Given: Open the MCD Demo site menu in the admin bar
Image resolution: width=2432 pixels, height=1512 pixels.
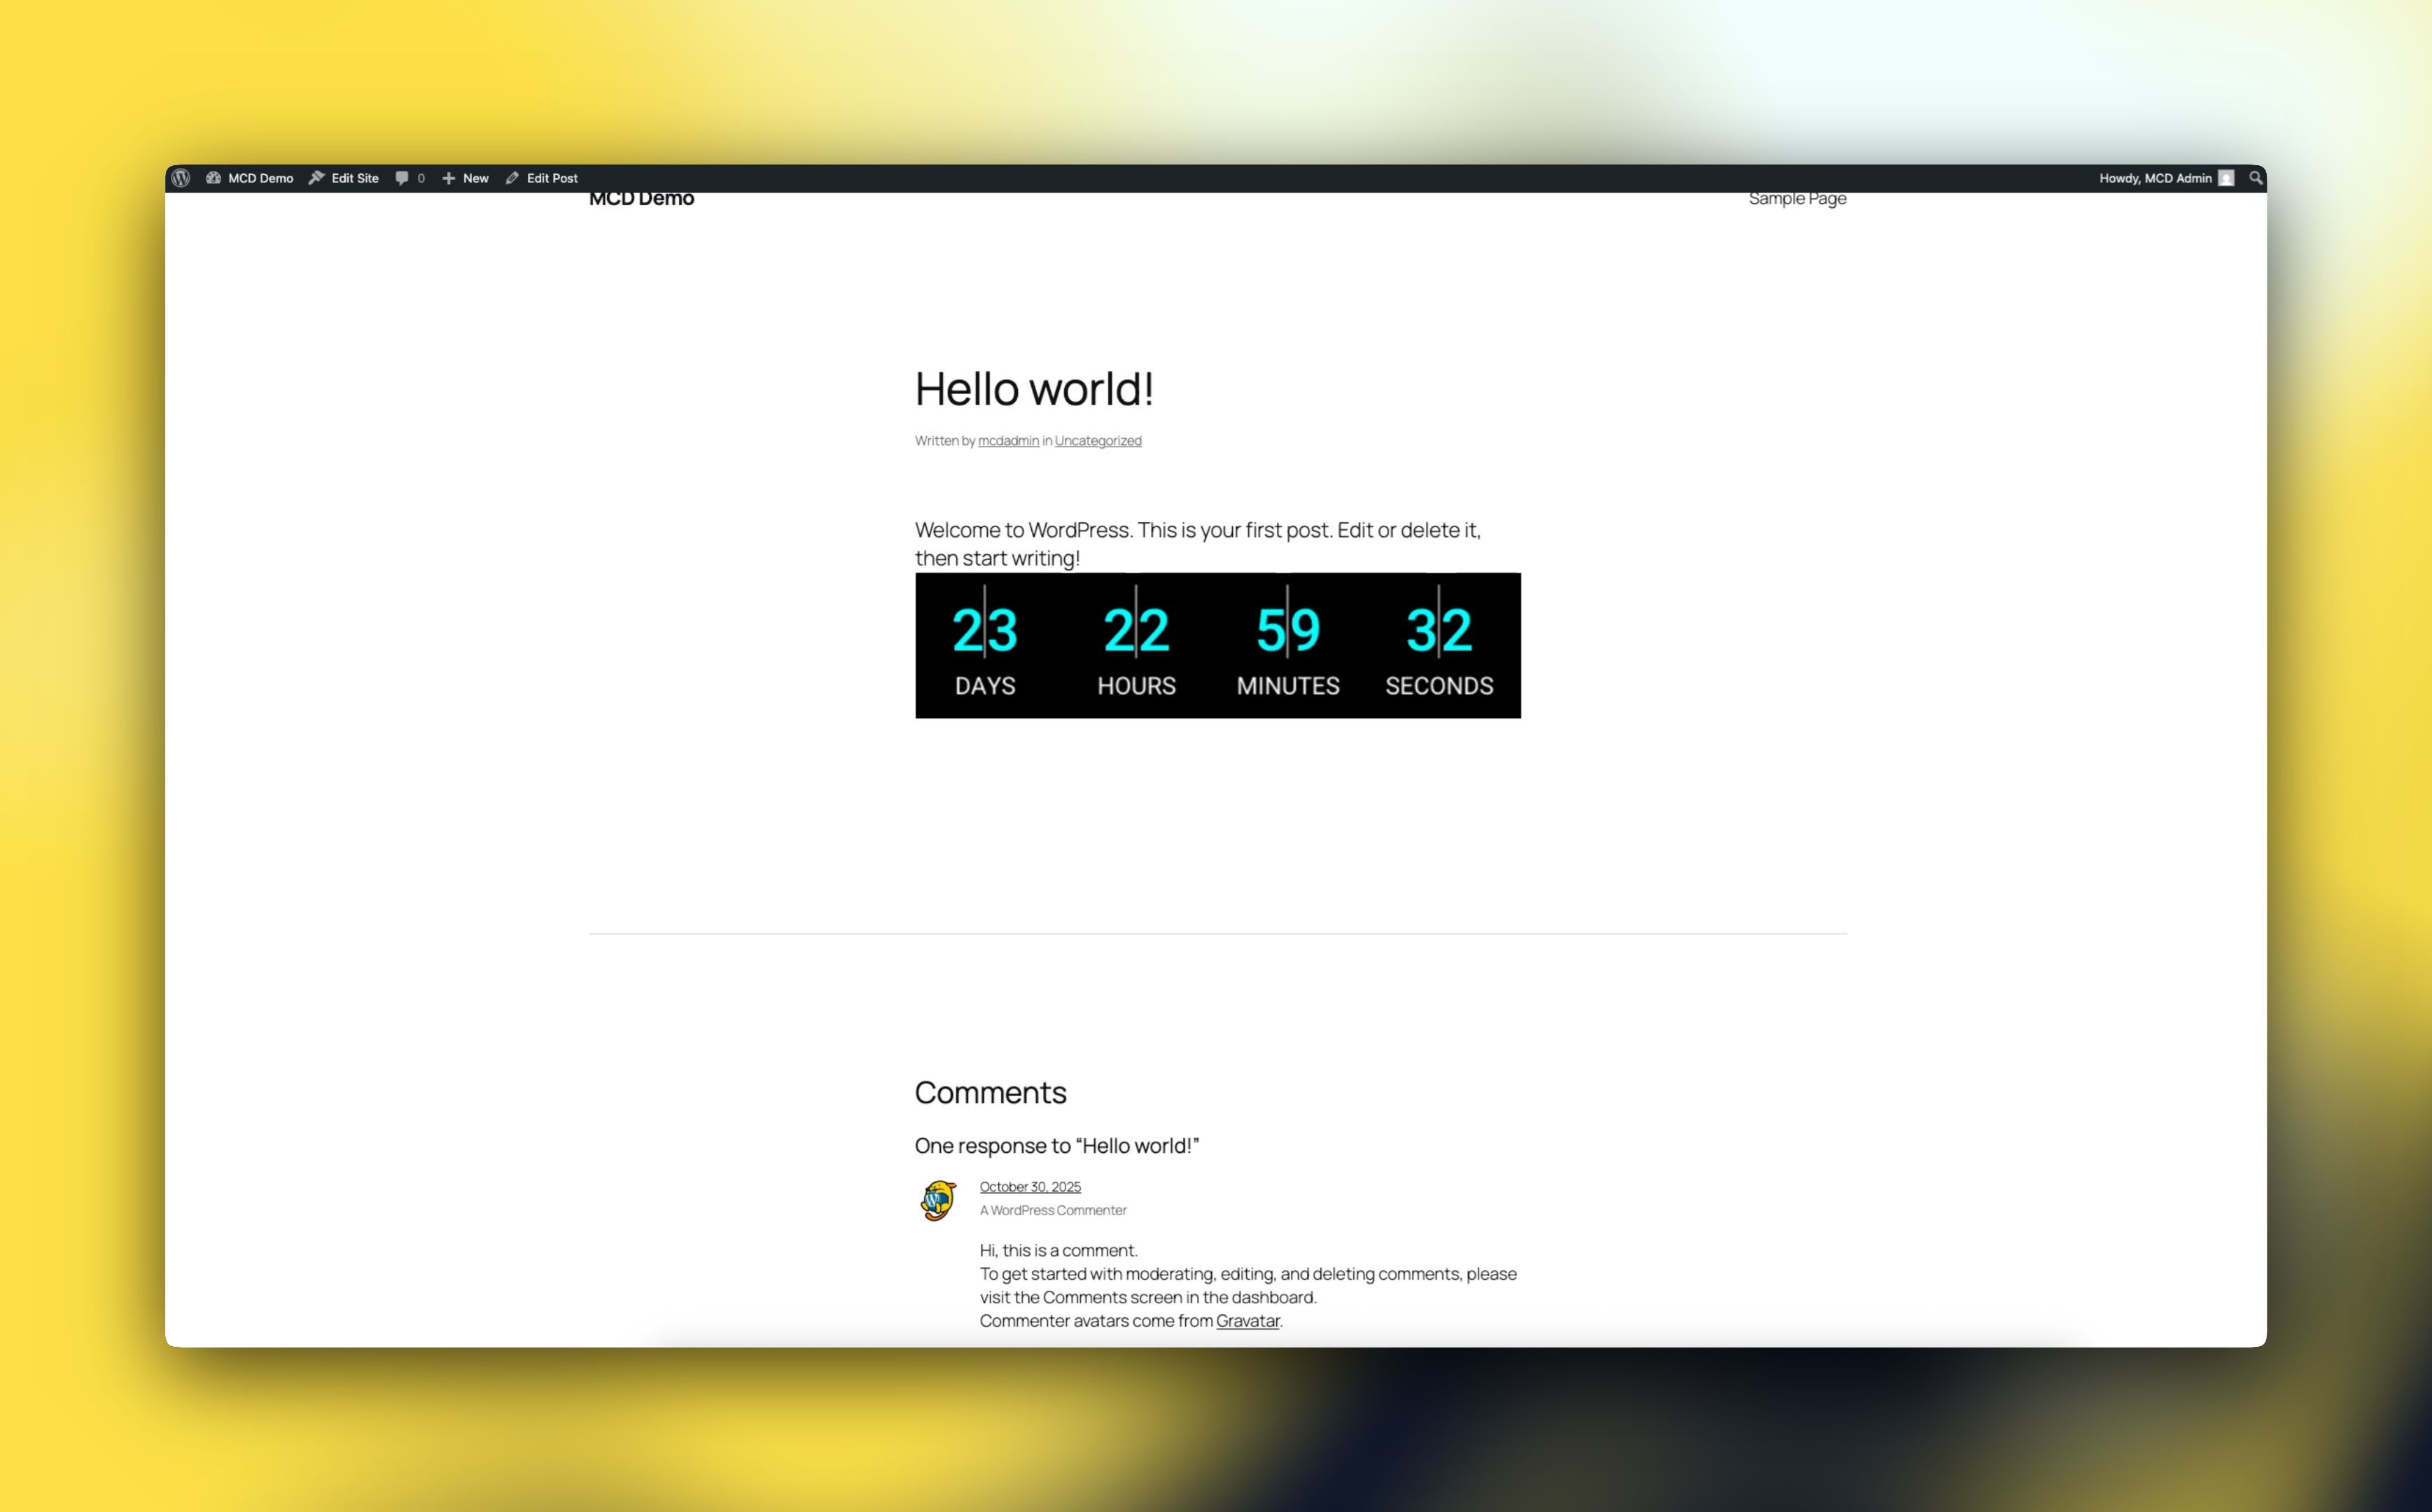Looking at the screenshot, I should point(260,178).
